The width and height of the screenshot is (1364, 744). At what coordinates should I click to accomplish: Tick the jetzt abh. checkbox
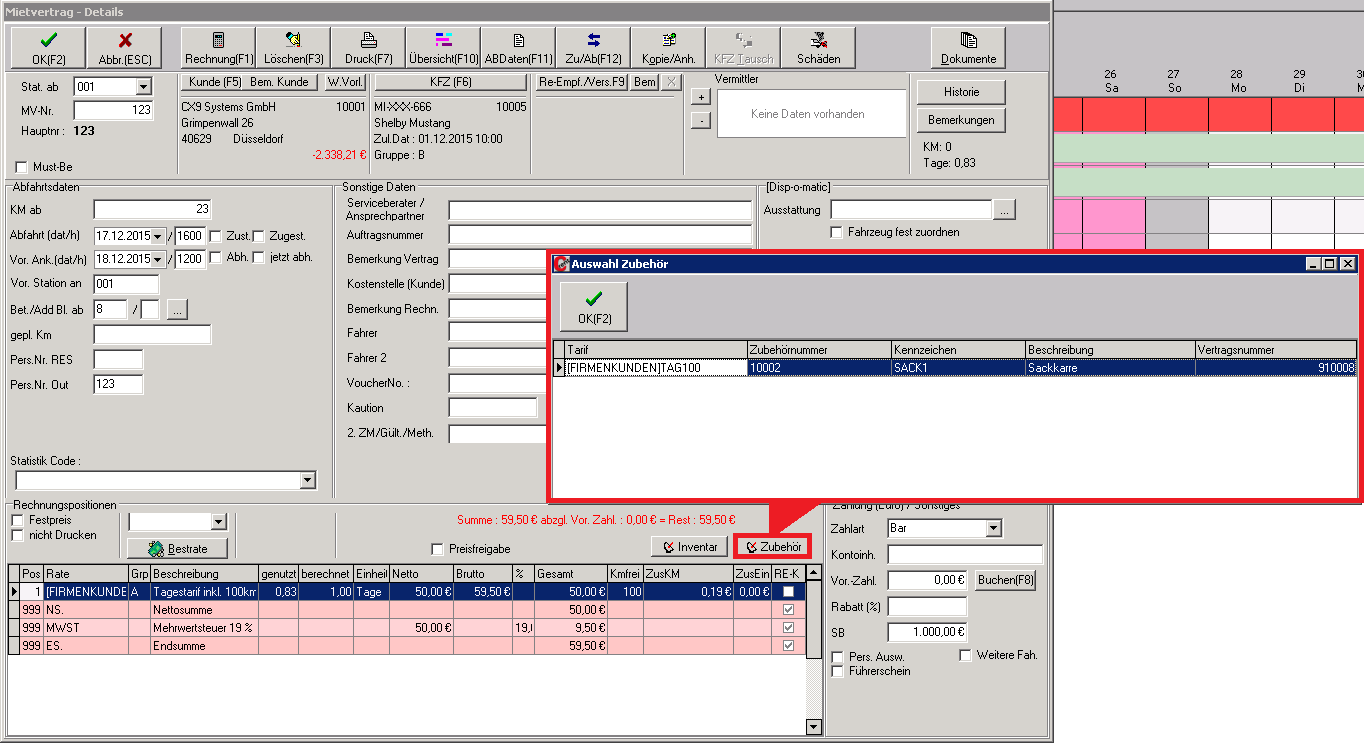[x=259, y=258]
